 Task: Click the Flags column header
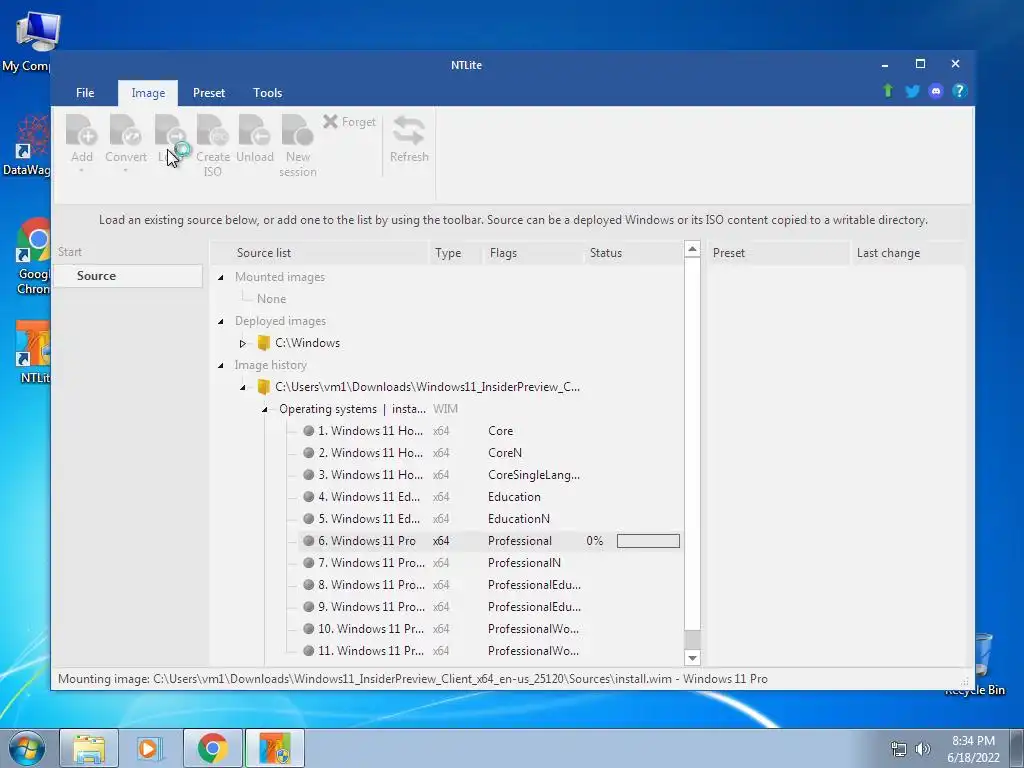(x=532, y=253)
